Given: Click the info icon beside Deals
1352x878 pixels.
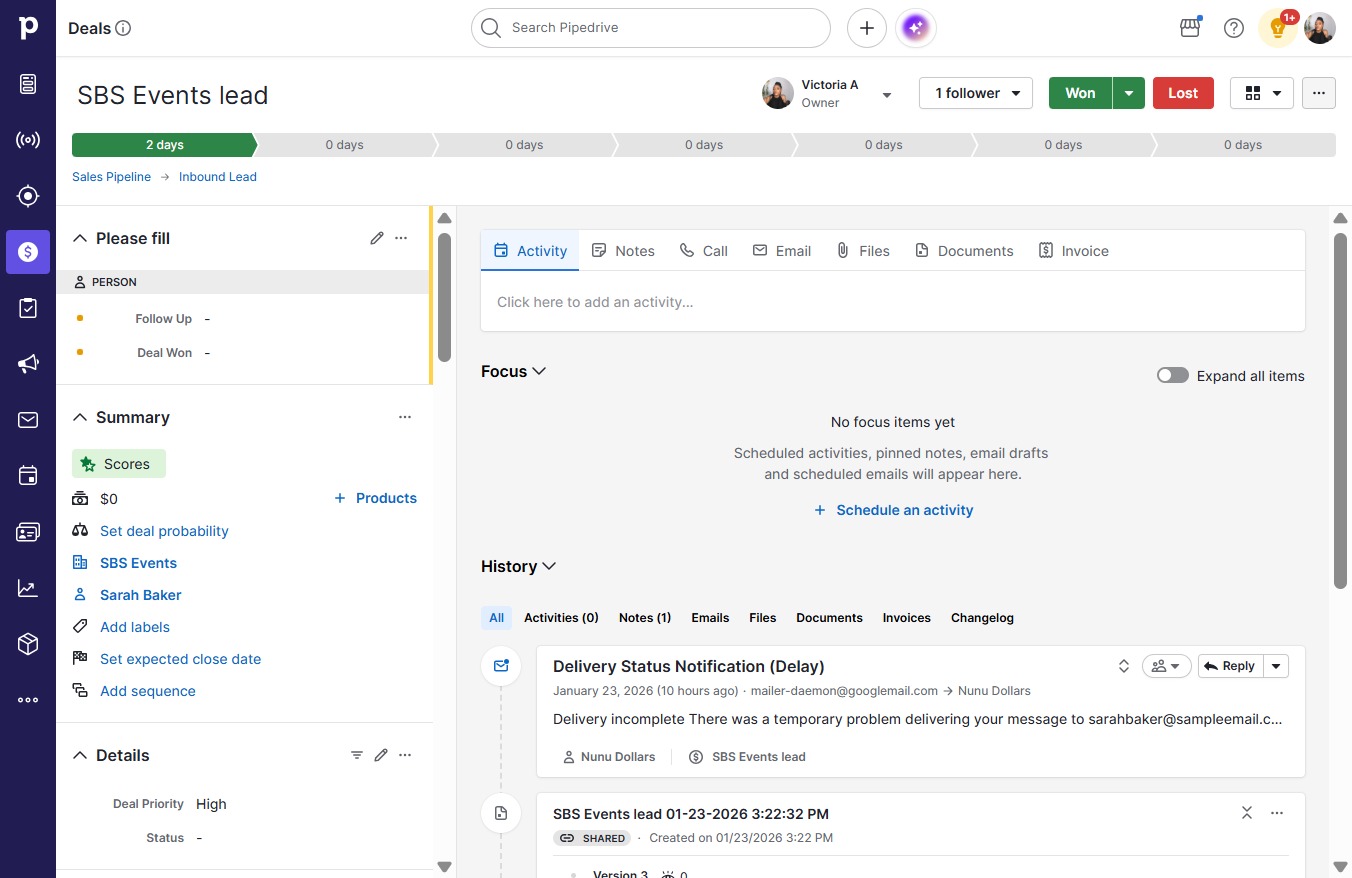Looking at the screenshot, I should click(124, 28).
